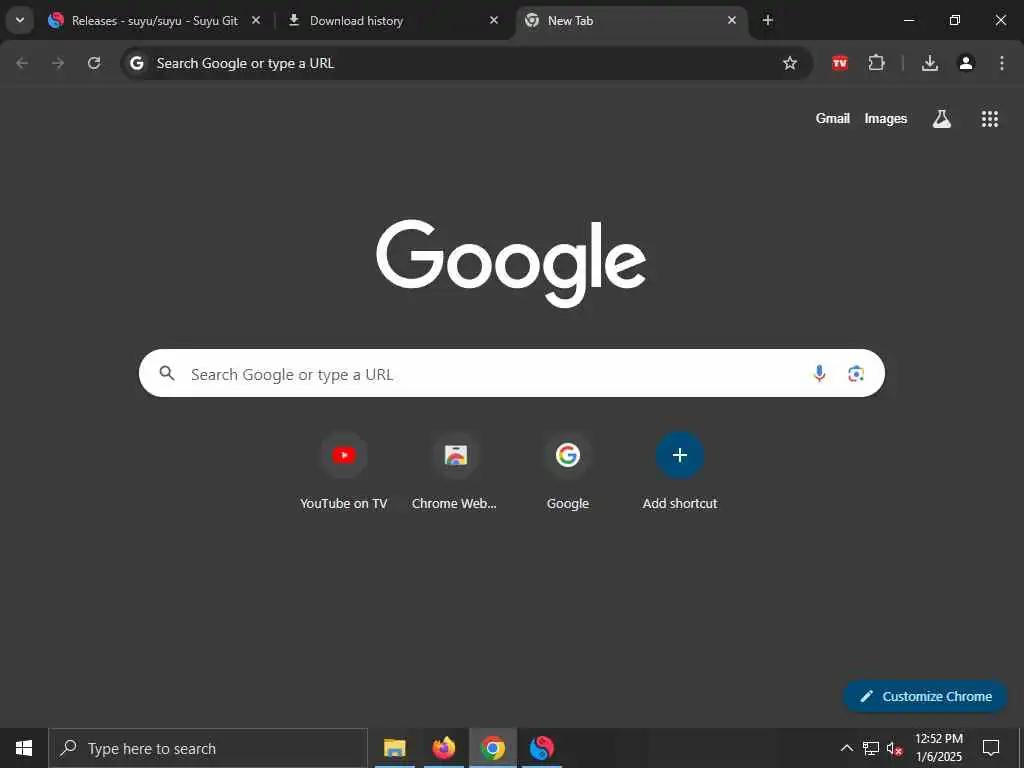
Task: Minimize the Chrome window
Action: click(x=908, y=20)
